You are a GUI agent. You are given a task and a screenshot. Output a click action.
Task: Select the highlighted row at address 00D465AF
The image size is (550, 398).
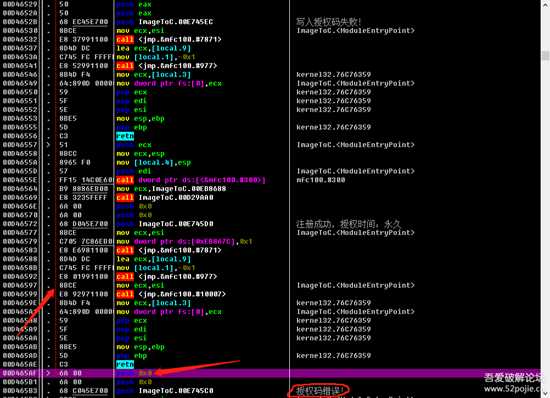[270, 373]
